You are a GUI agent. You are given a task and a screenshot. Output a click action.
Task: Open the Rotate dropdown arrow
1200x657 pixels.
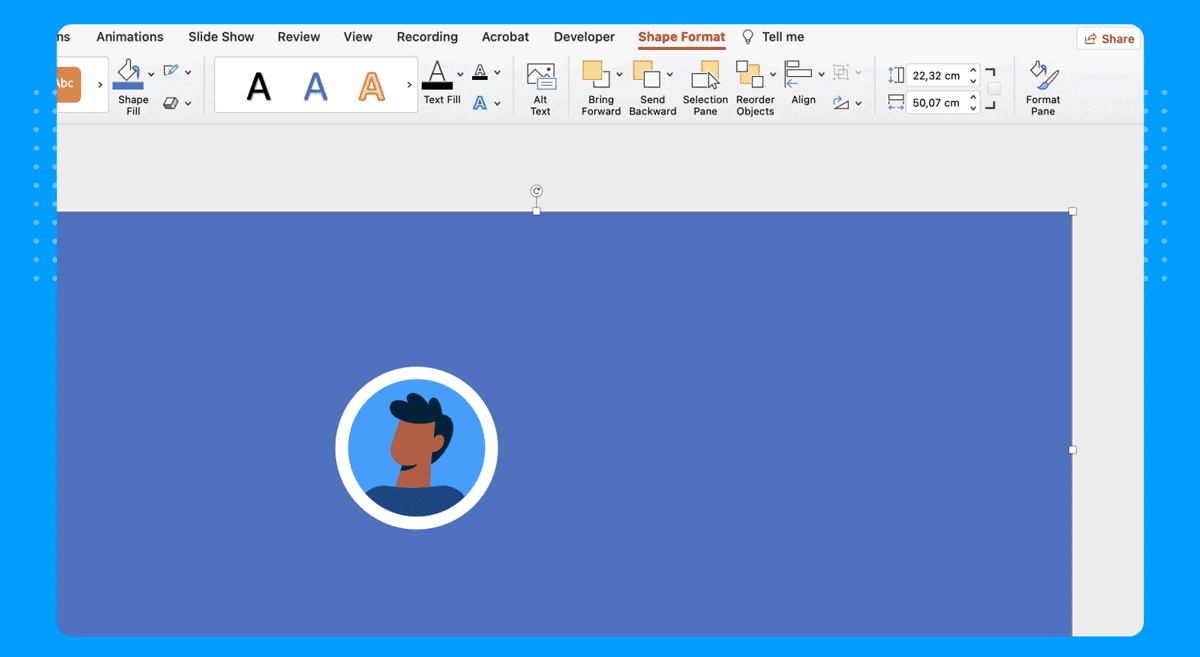(x=858, y=103)
